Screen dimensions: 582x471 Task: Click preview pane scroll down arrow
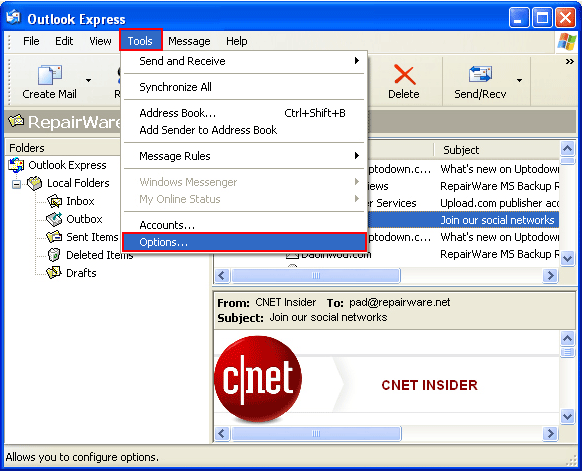[x=568, y=416]
